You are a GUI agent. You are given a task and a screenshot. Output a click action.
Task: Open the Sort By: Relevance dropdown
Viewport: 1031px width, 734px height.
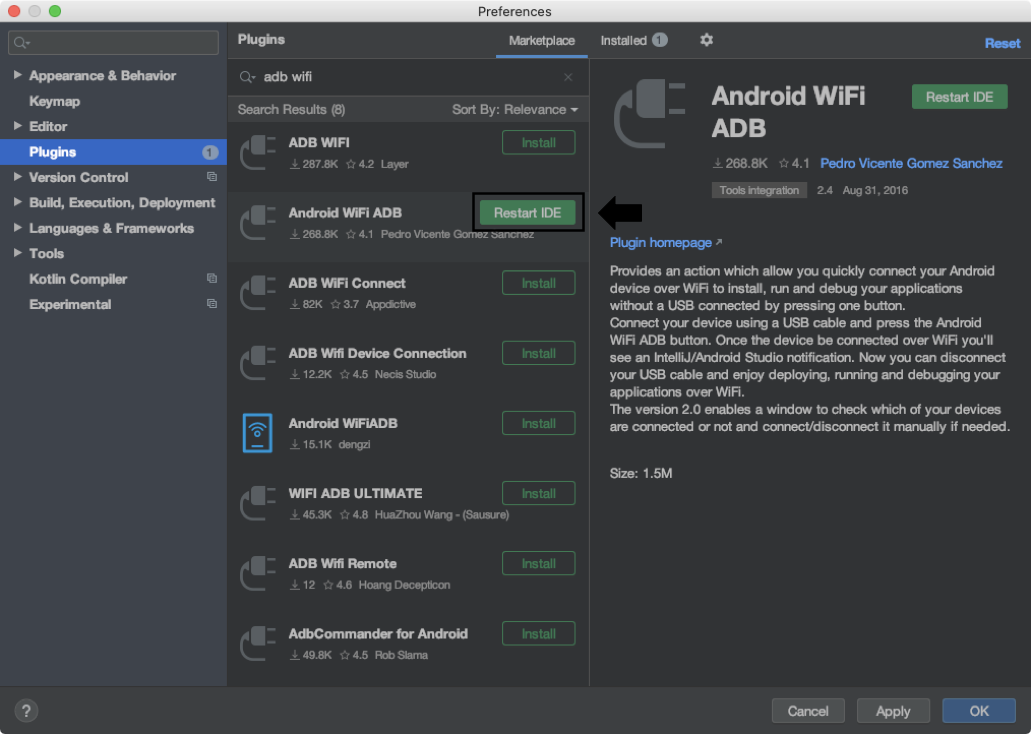click(515, 110)
